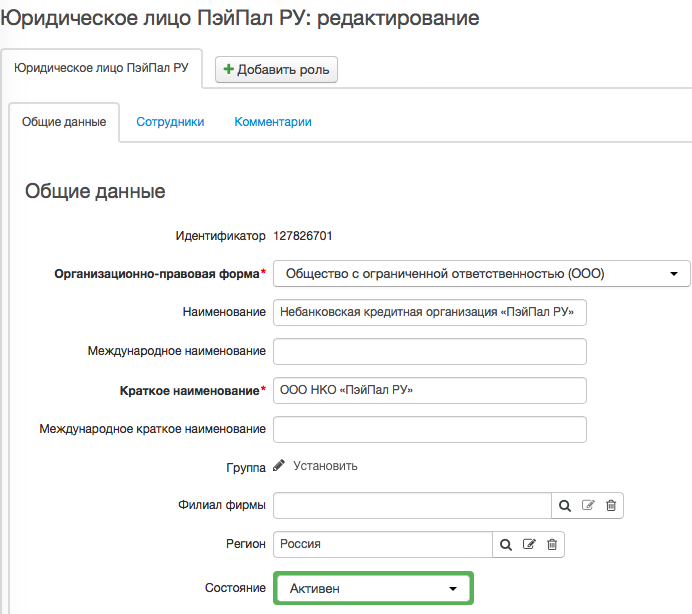The width and height of the screenshot is (692, 614).
Task: Switch to the Комментарии tab
Action: pyautogui.click(x=273, y=122)
